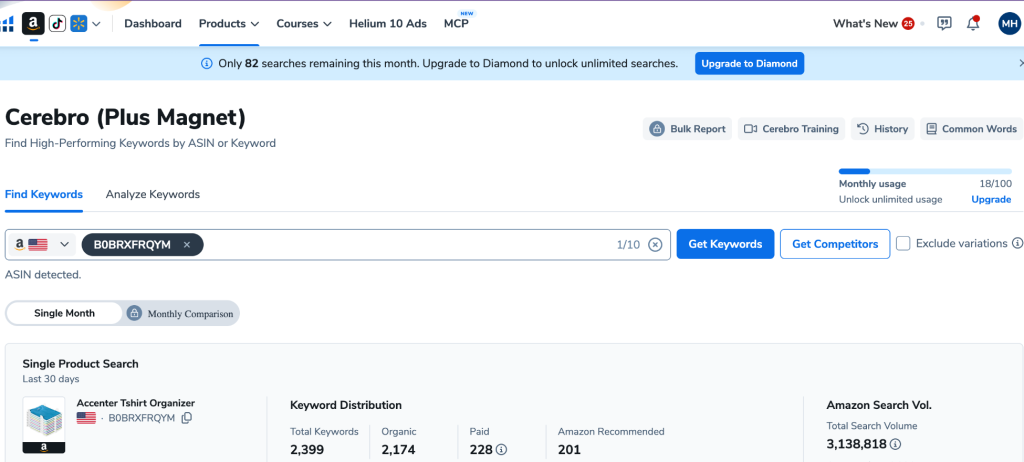The image size is (1024, 462).
Task: Open the feedback chat icon
Action: tap(944, 24)
